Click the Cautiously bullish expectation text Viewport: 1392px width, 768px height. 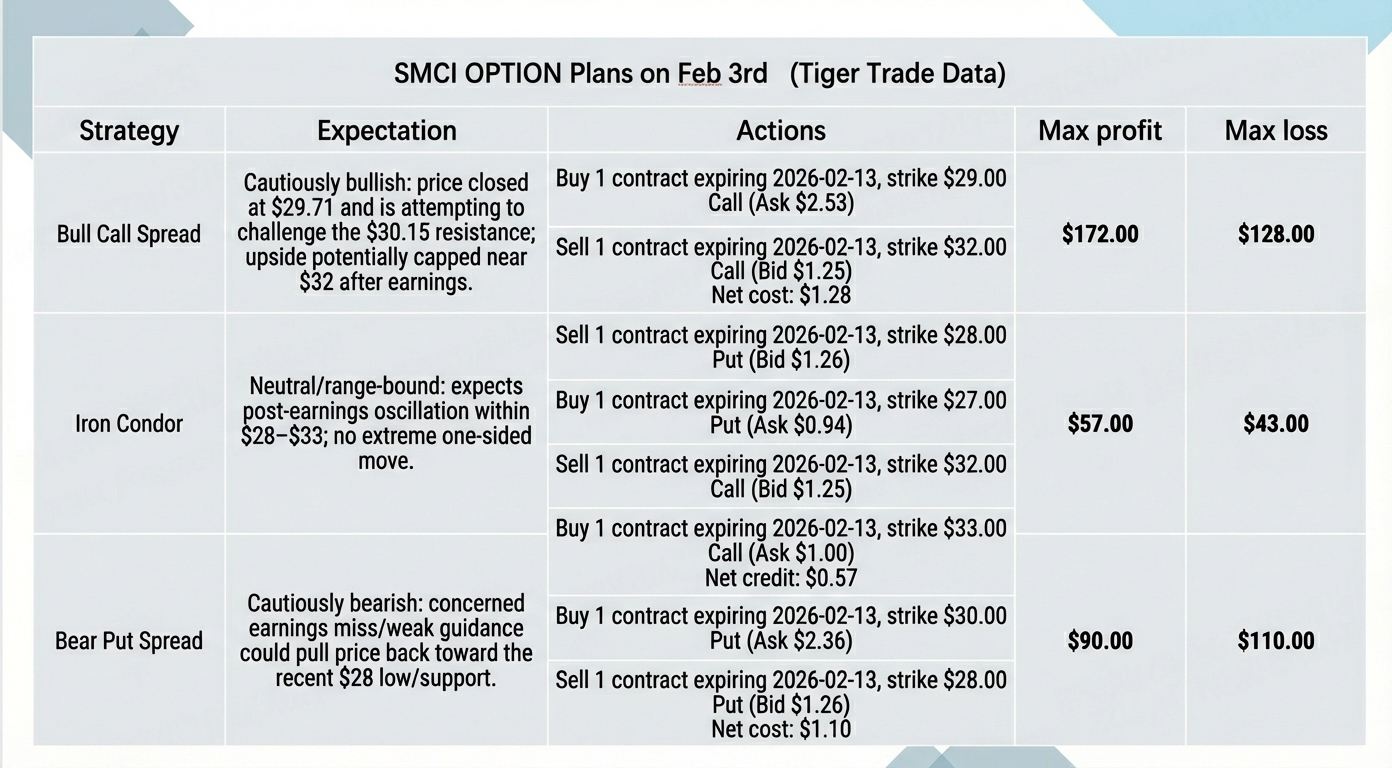pyautogui.click(x=386, y=233)
